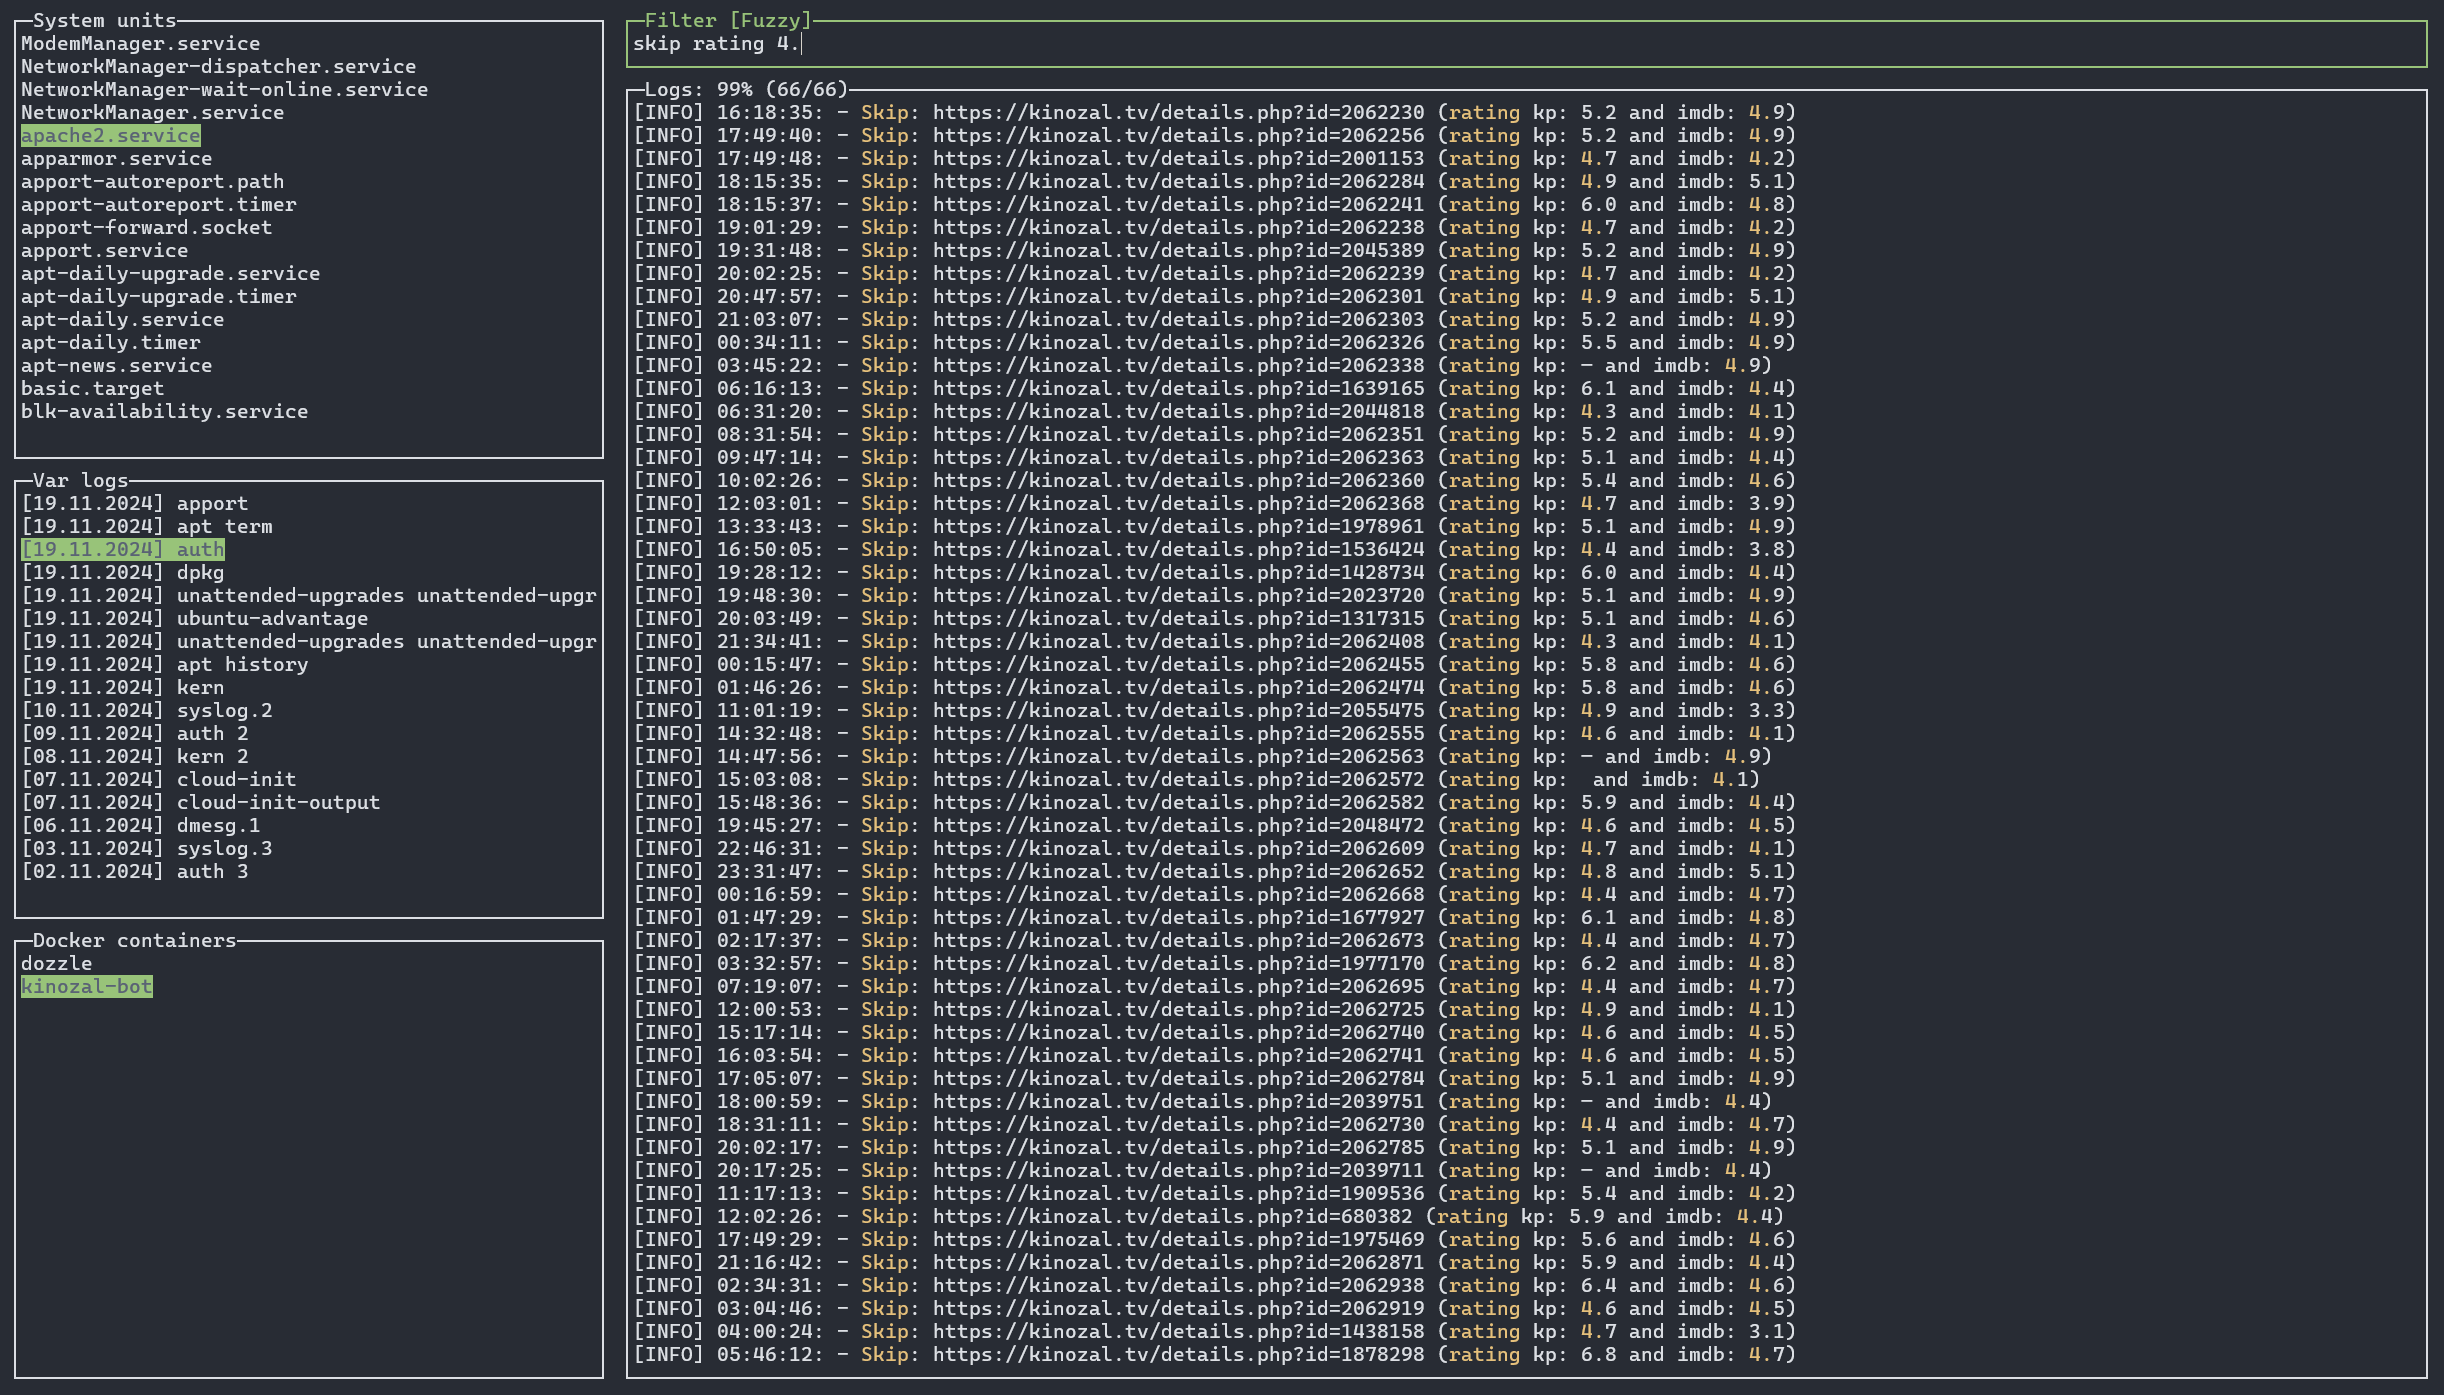2444x1395 pixels.
Task: Select apt-daily-upgrade.timer unit
Action: click(x=158, y=296)
